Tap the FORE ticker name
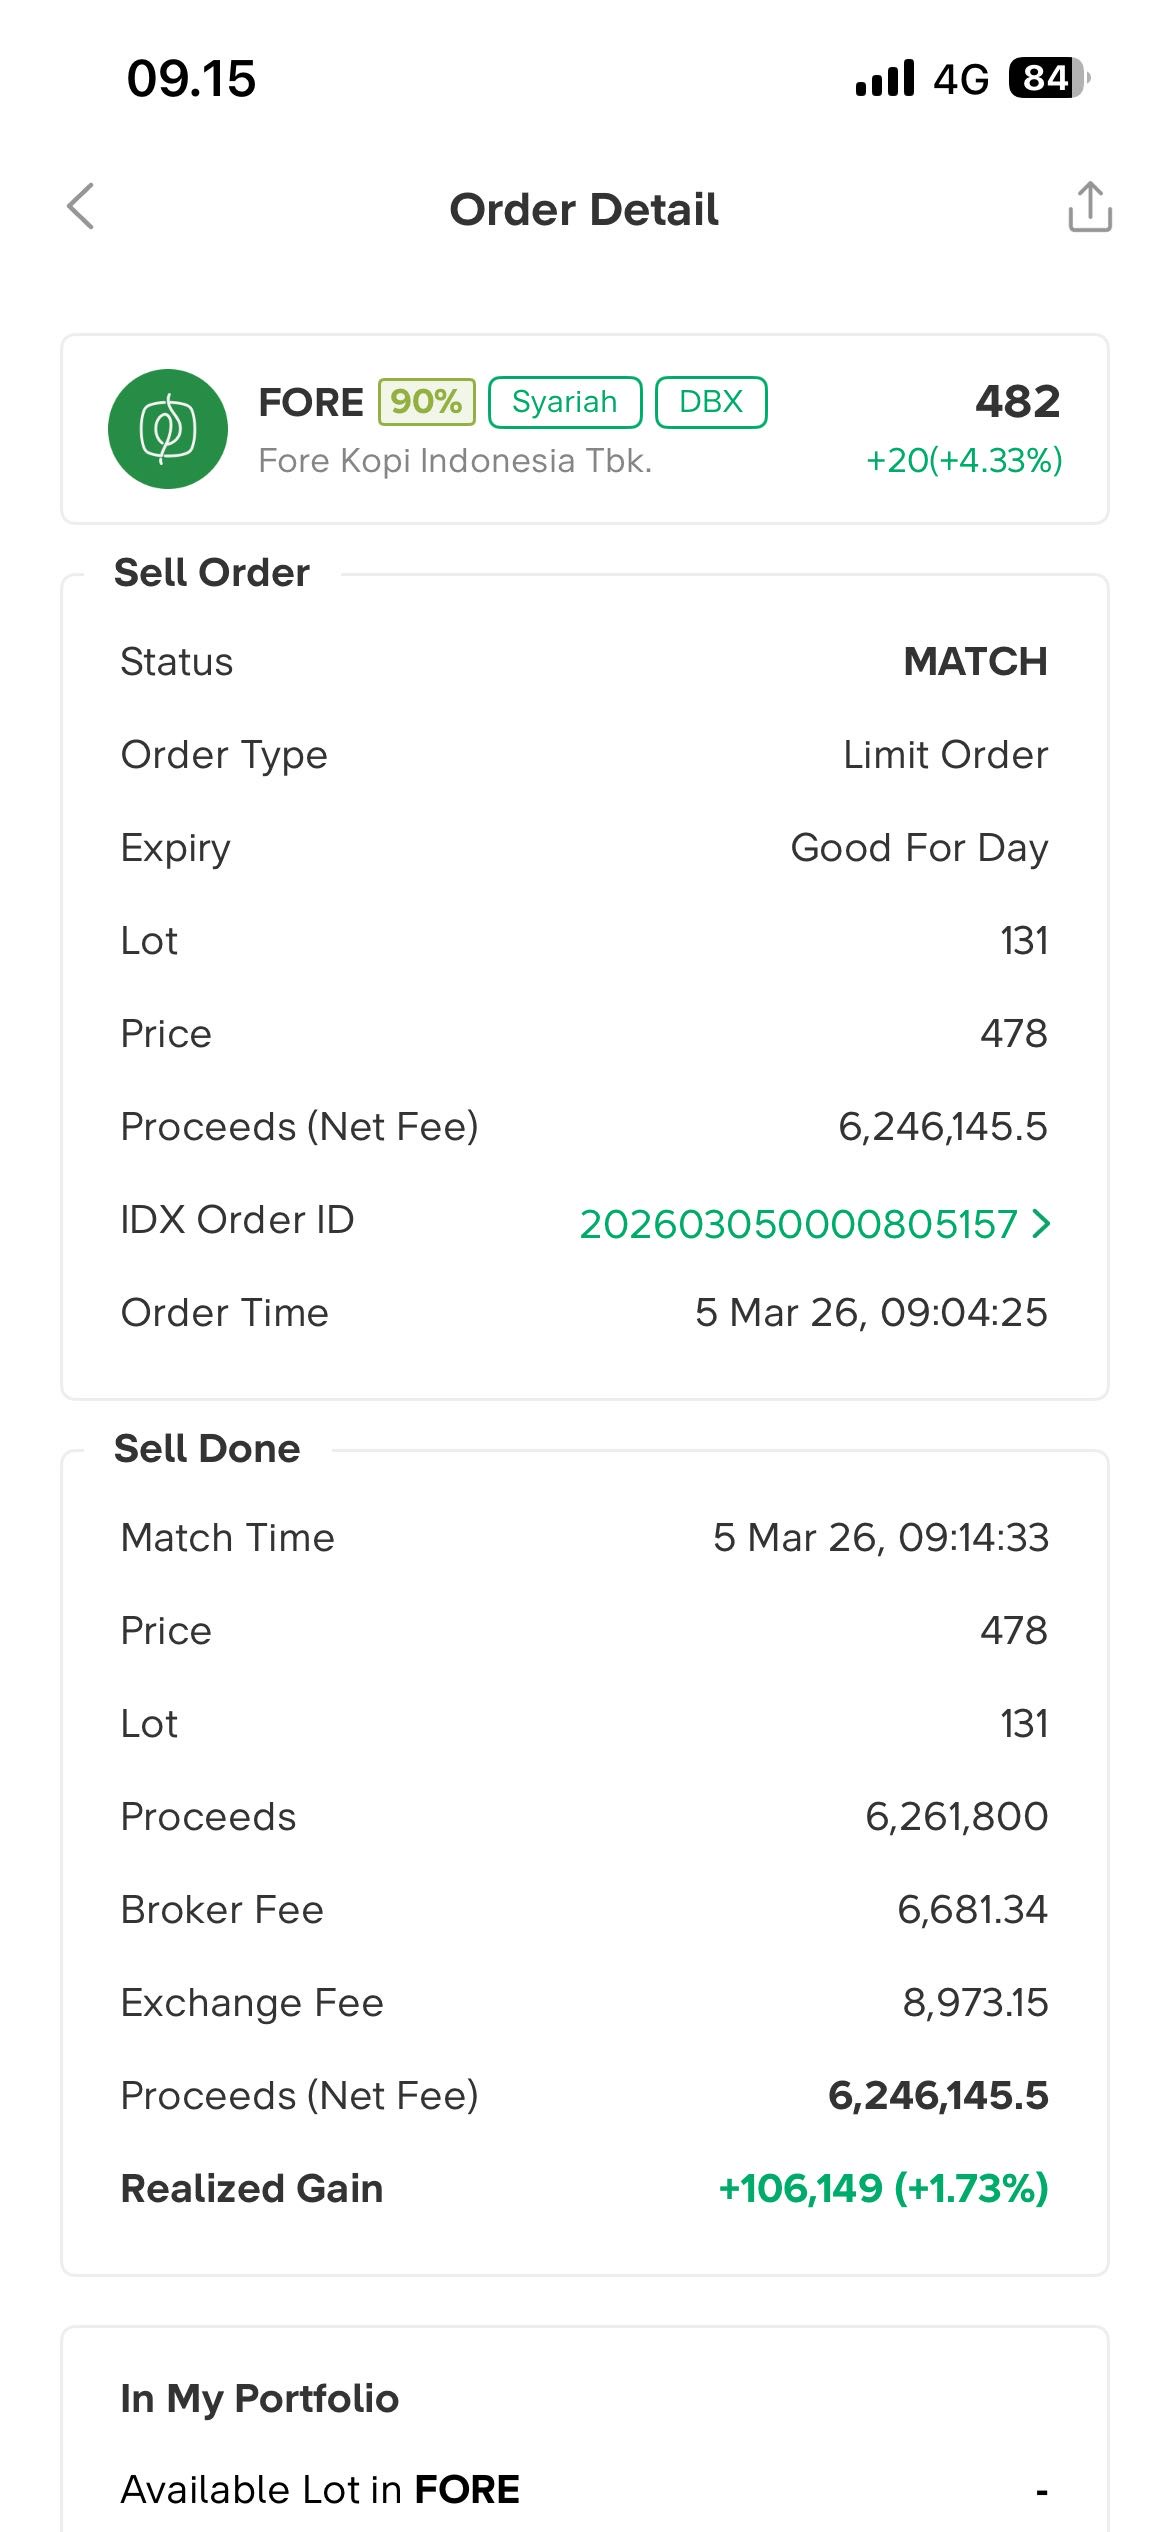Screen dimensions: 1170x2532 click(x=311, y=402)
